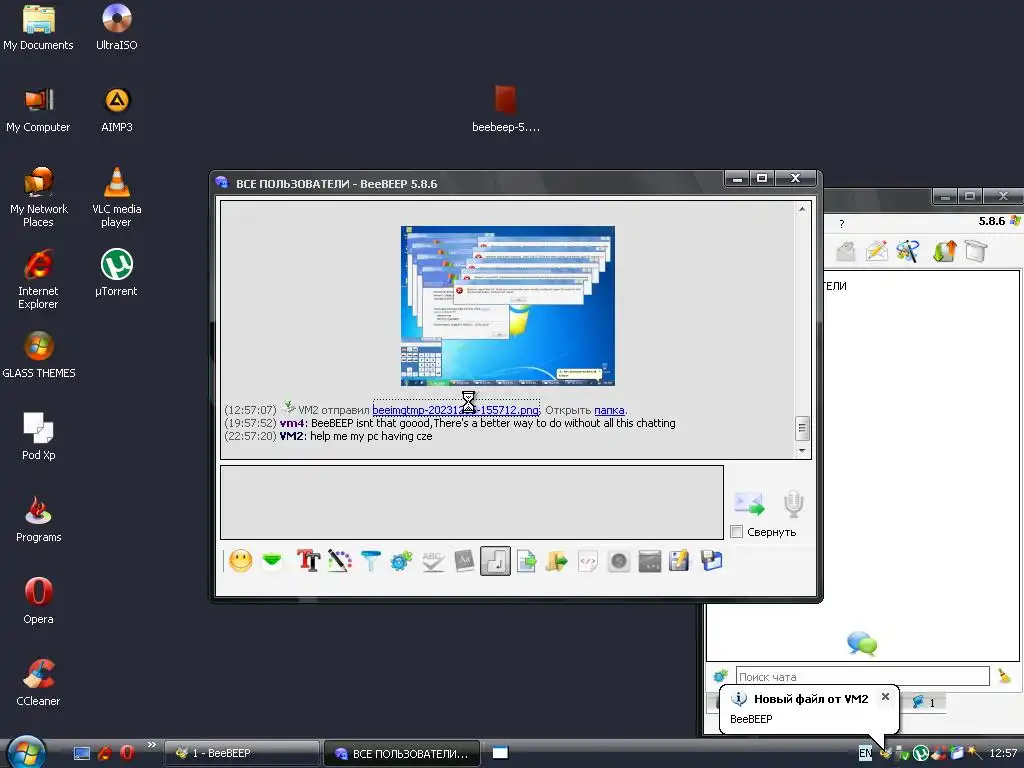Image resolution: width=1024 pixels, height=768 pixels.
Task: Click the shared screenshot thumbnail in chat
Action: (507, 306)
